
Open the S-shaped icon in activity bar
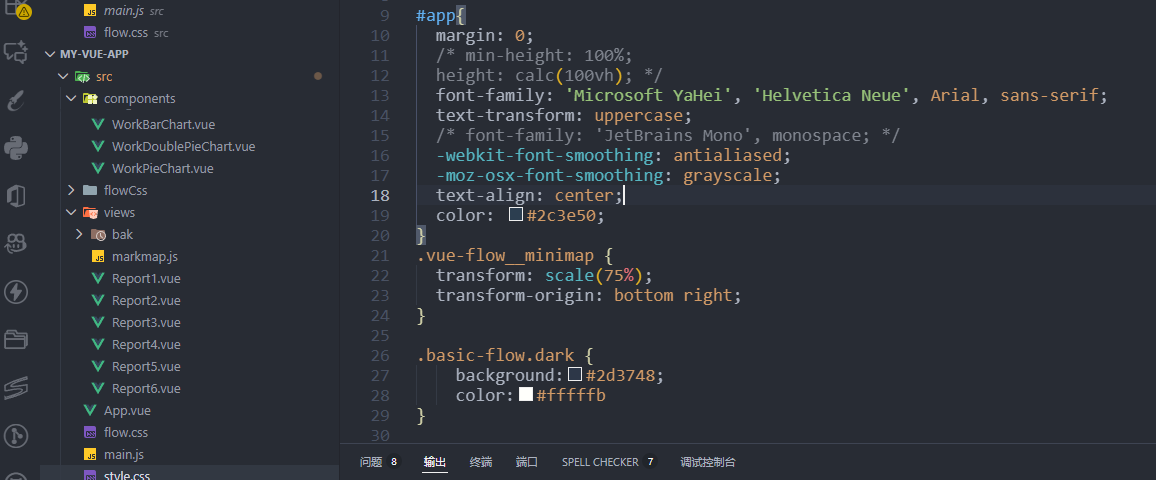(x=16, y=388)
